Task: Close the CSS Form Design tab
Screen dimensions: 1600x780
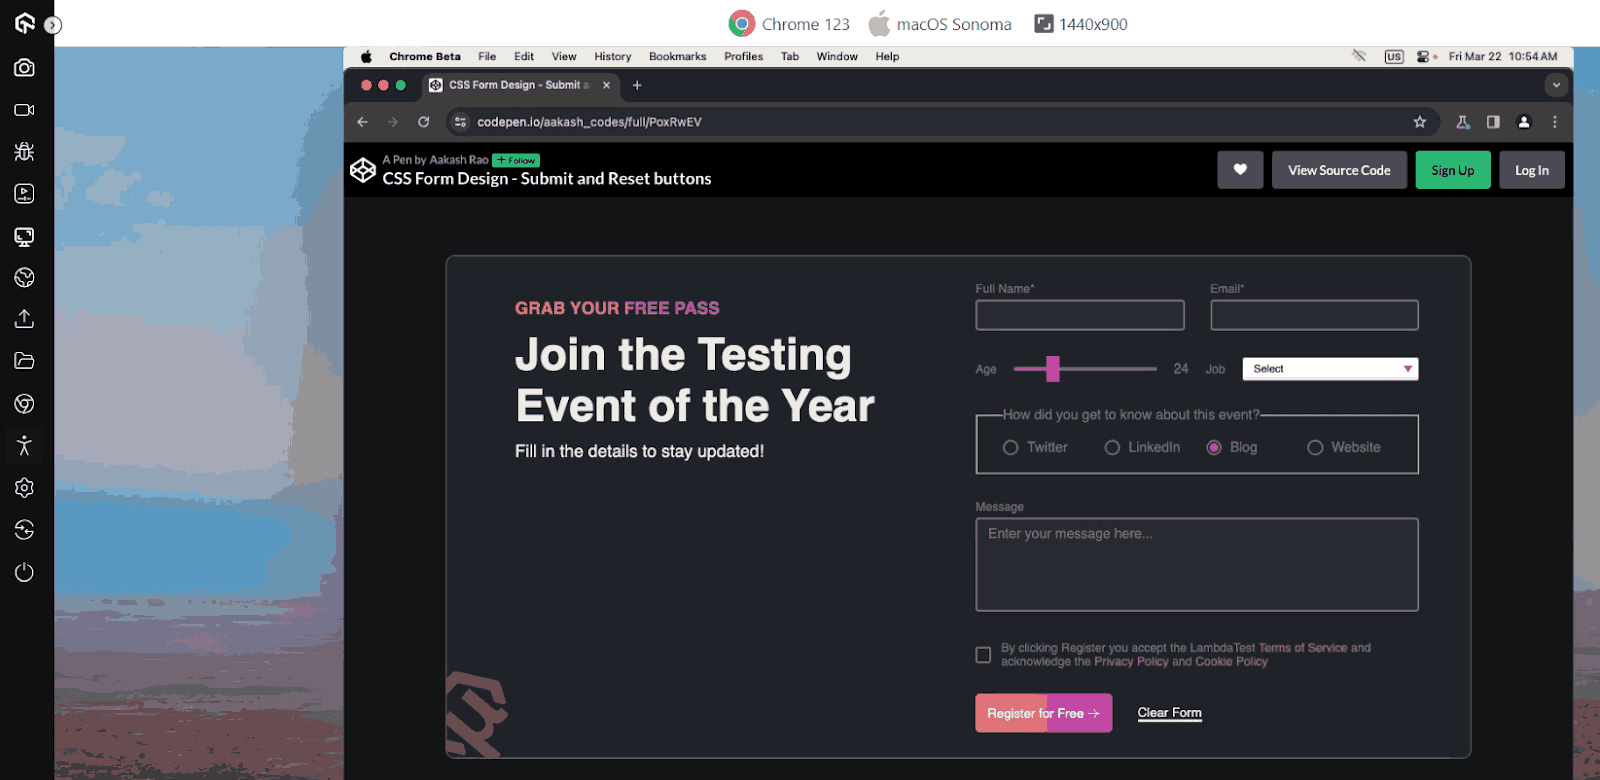Action: tap(606, 85)
